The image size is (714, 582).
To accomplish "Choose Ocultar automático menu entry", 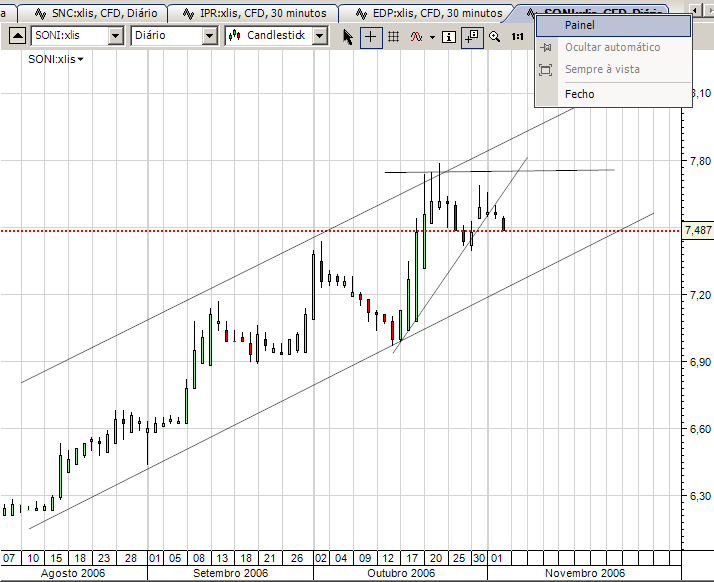I will pos(613,47).
